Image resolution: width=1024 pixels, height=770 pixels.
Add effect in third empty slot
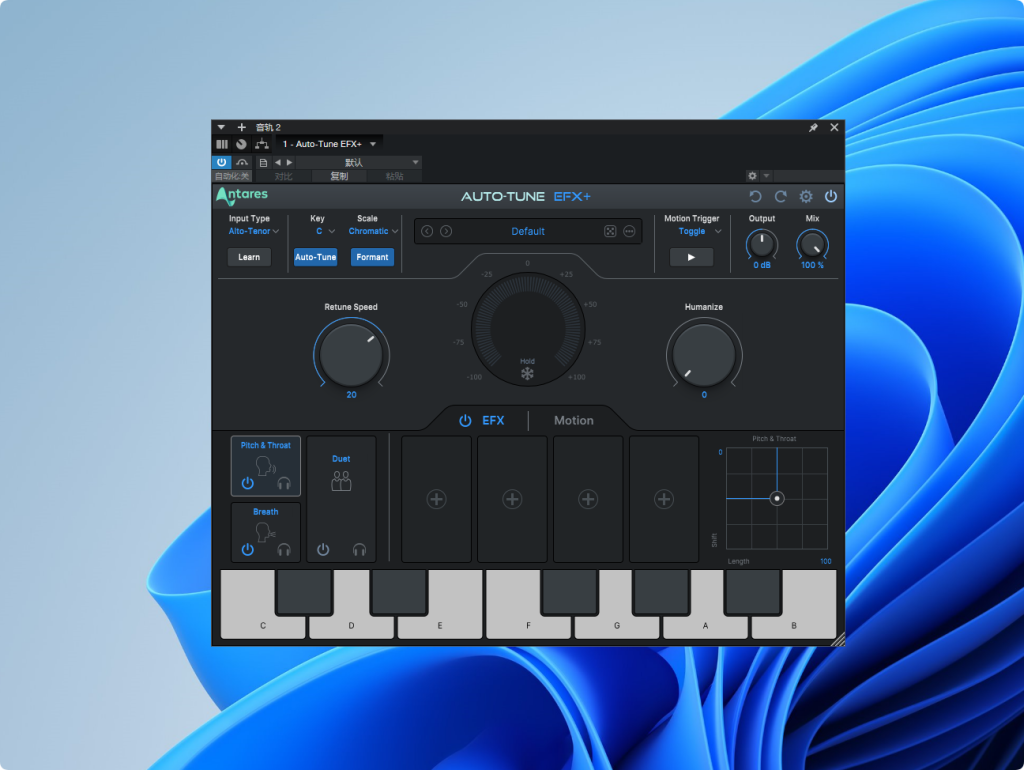click(x=588, y=499)
